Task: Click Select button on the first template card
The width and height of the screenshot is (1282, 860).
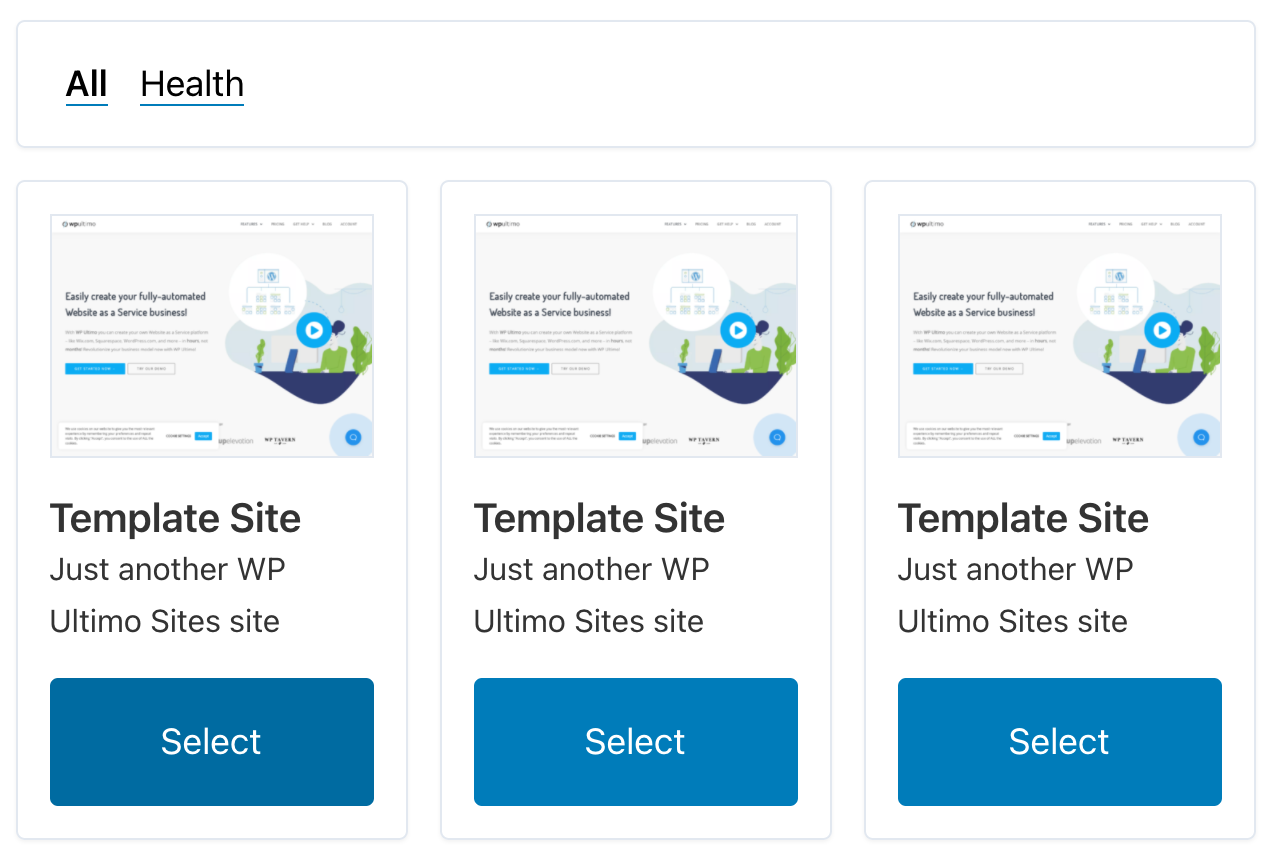Action: pos(212,742)
